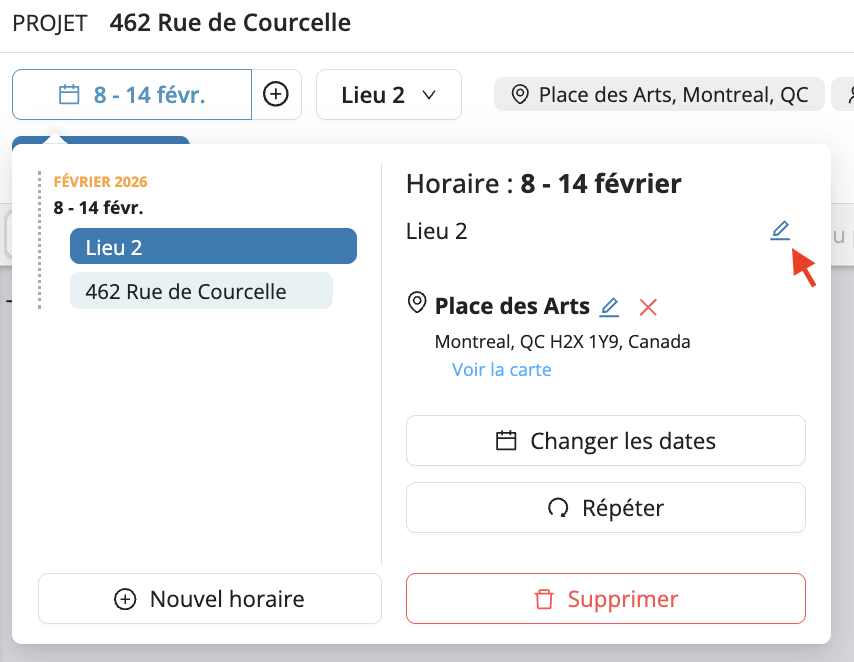Click calendar icon in 8 - 14 févr. button
Viewport: 854px width, 662px height.
click(69, 95)
